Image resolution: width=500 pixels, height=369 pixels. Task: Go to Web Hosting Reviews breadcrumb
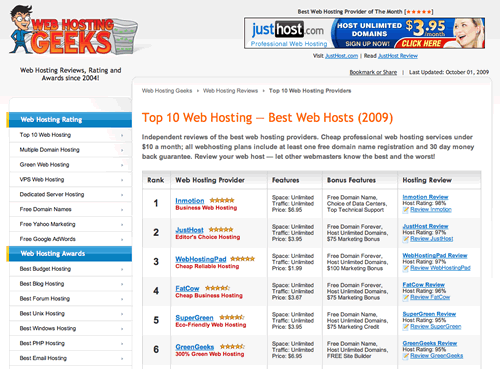click(x=230, y=91)
